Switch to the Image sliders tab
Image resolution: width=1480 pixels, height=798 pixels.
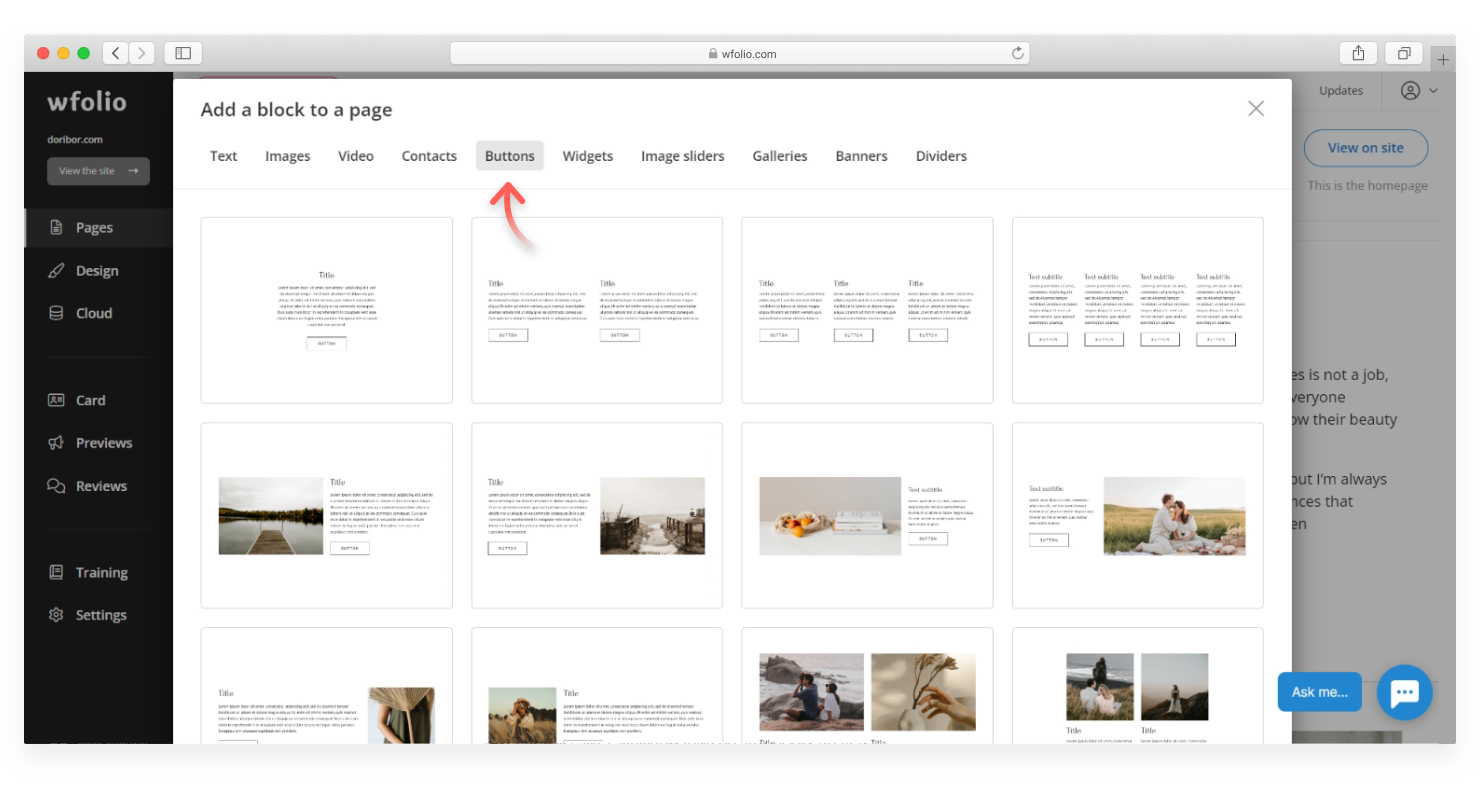pos(683,156)
